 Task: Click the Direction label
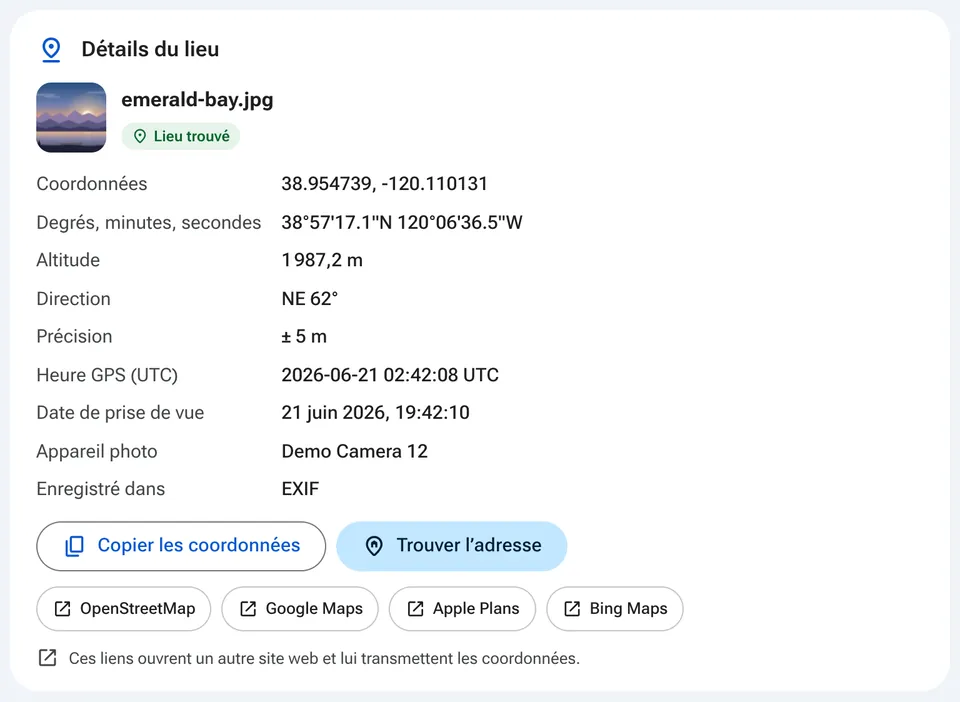tap(73, 299)
